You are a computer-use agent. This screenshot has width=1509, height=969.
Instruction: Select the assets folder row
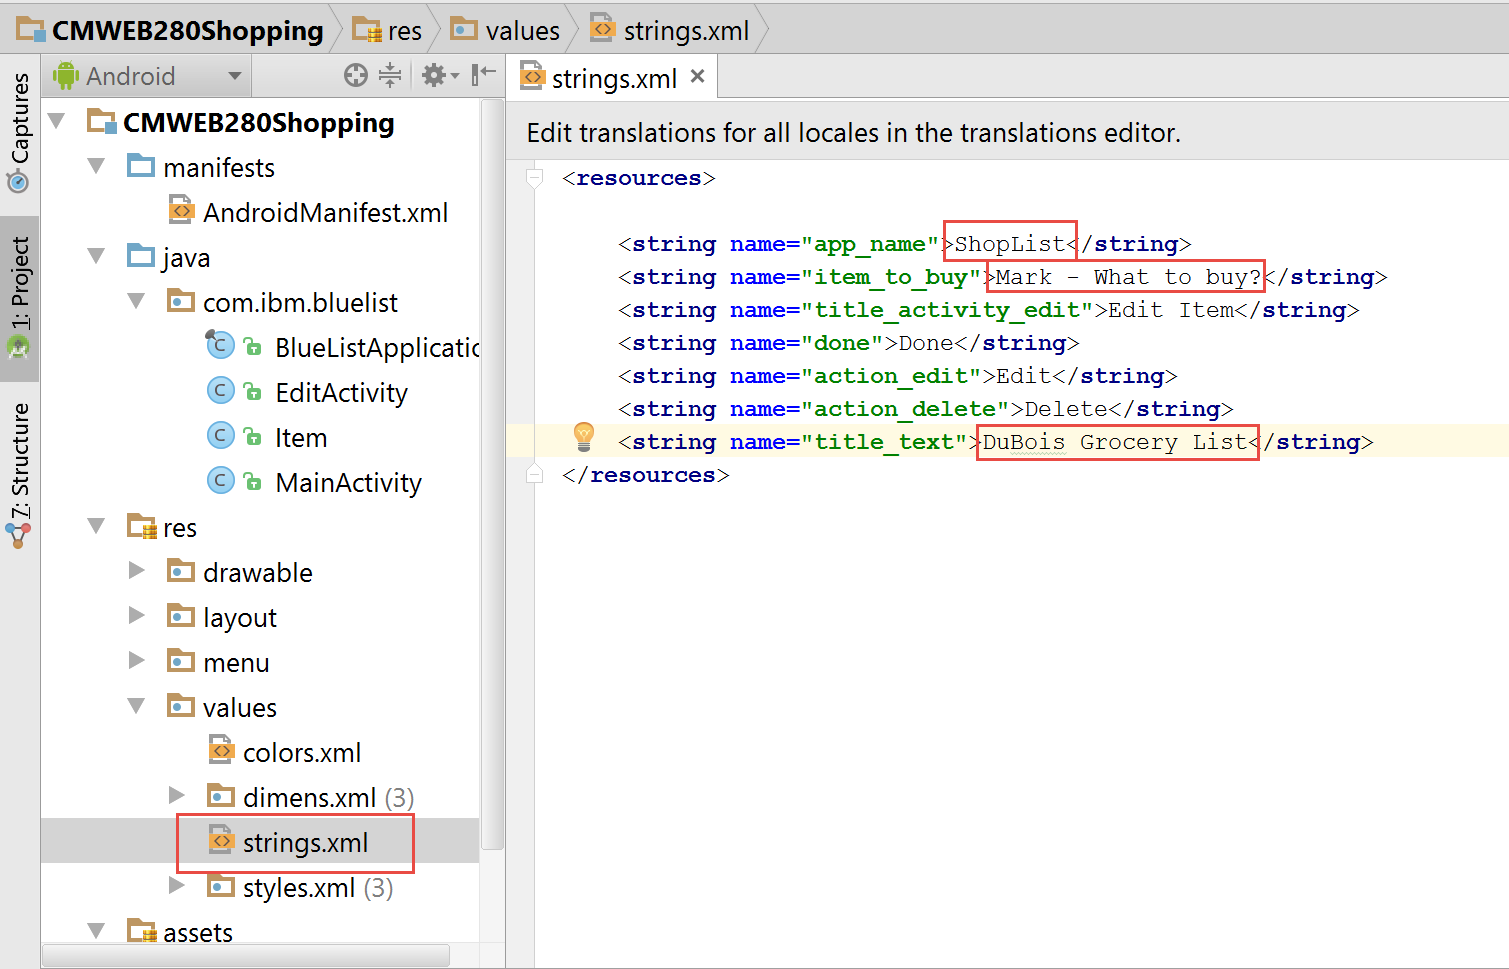260,931
